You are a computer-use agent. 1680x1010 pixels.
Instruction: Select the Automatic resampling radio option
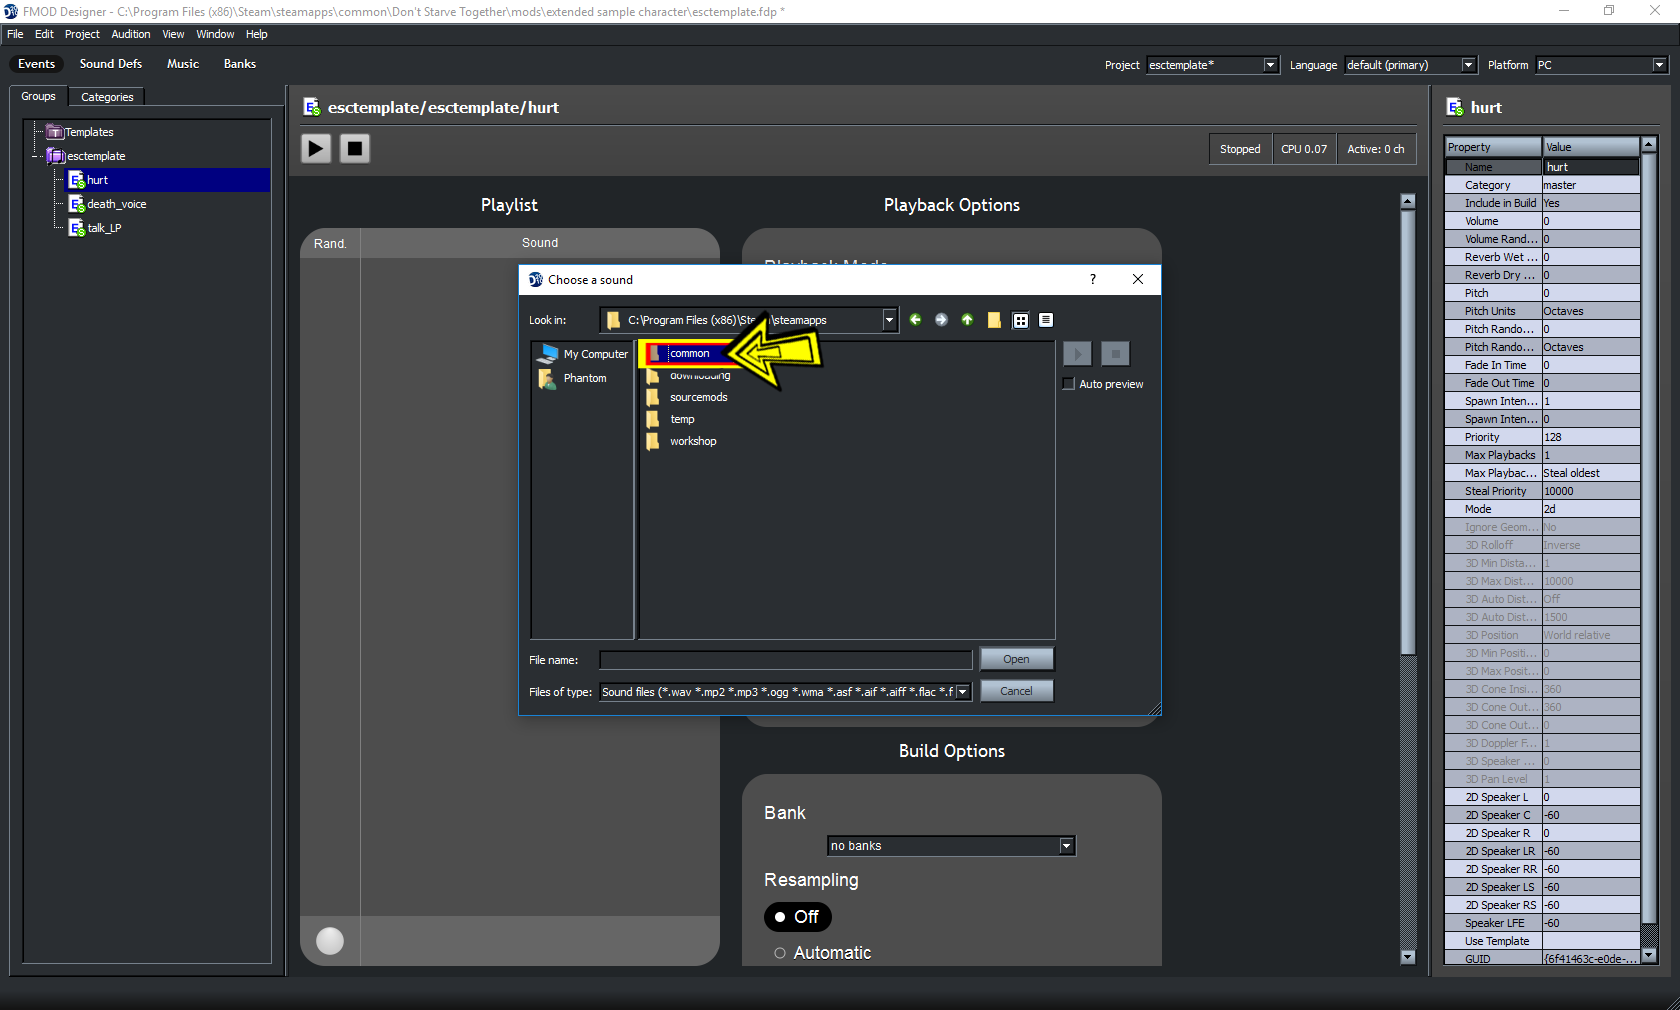click(x=780, y=953)
